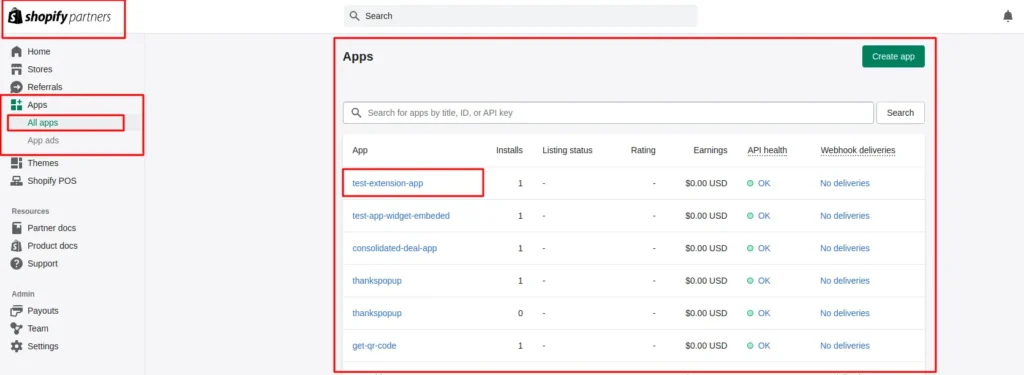
Task: Click the notification bell icon
Action: [x=1008, y=16]
